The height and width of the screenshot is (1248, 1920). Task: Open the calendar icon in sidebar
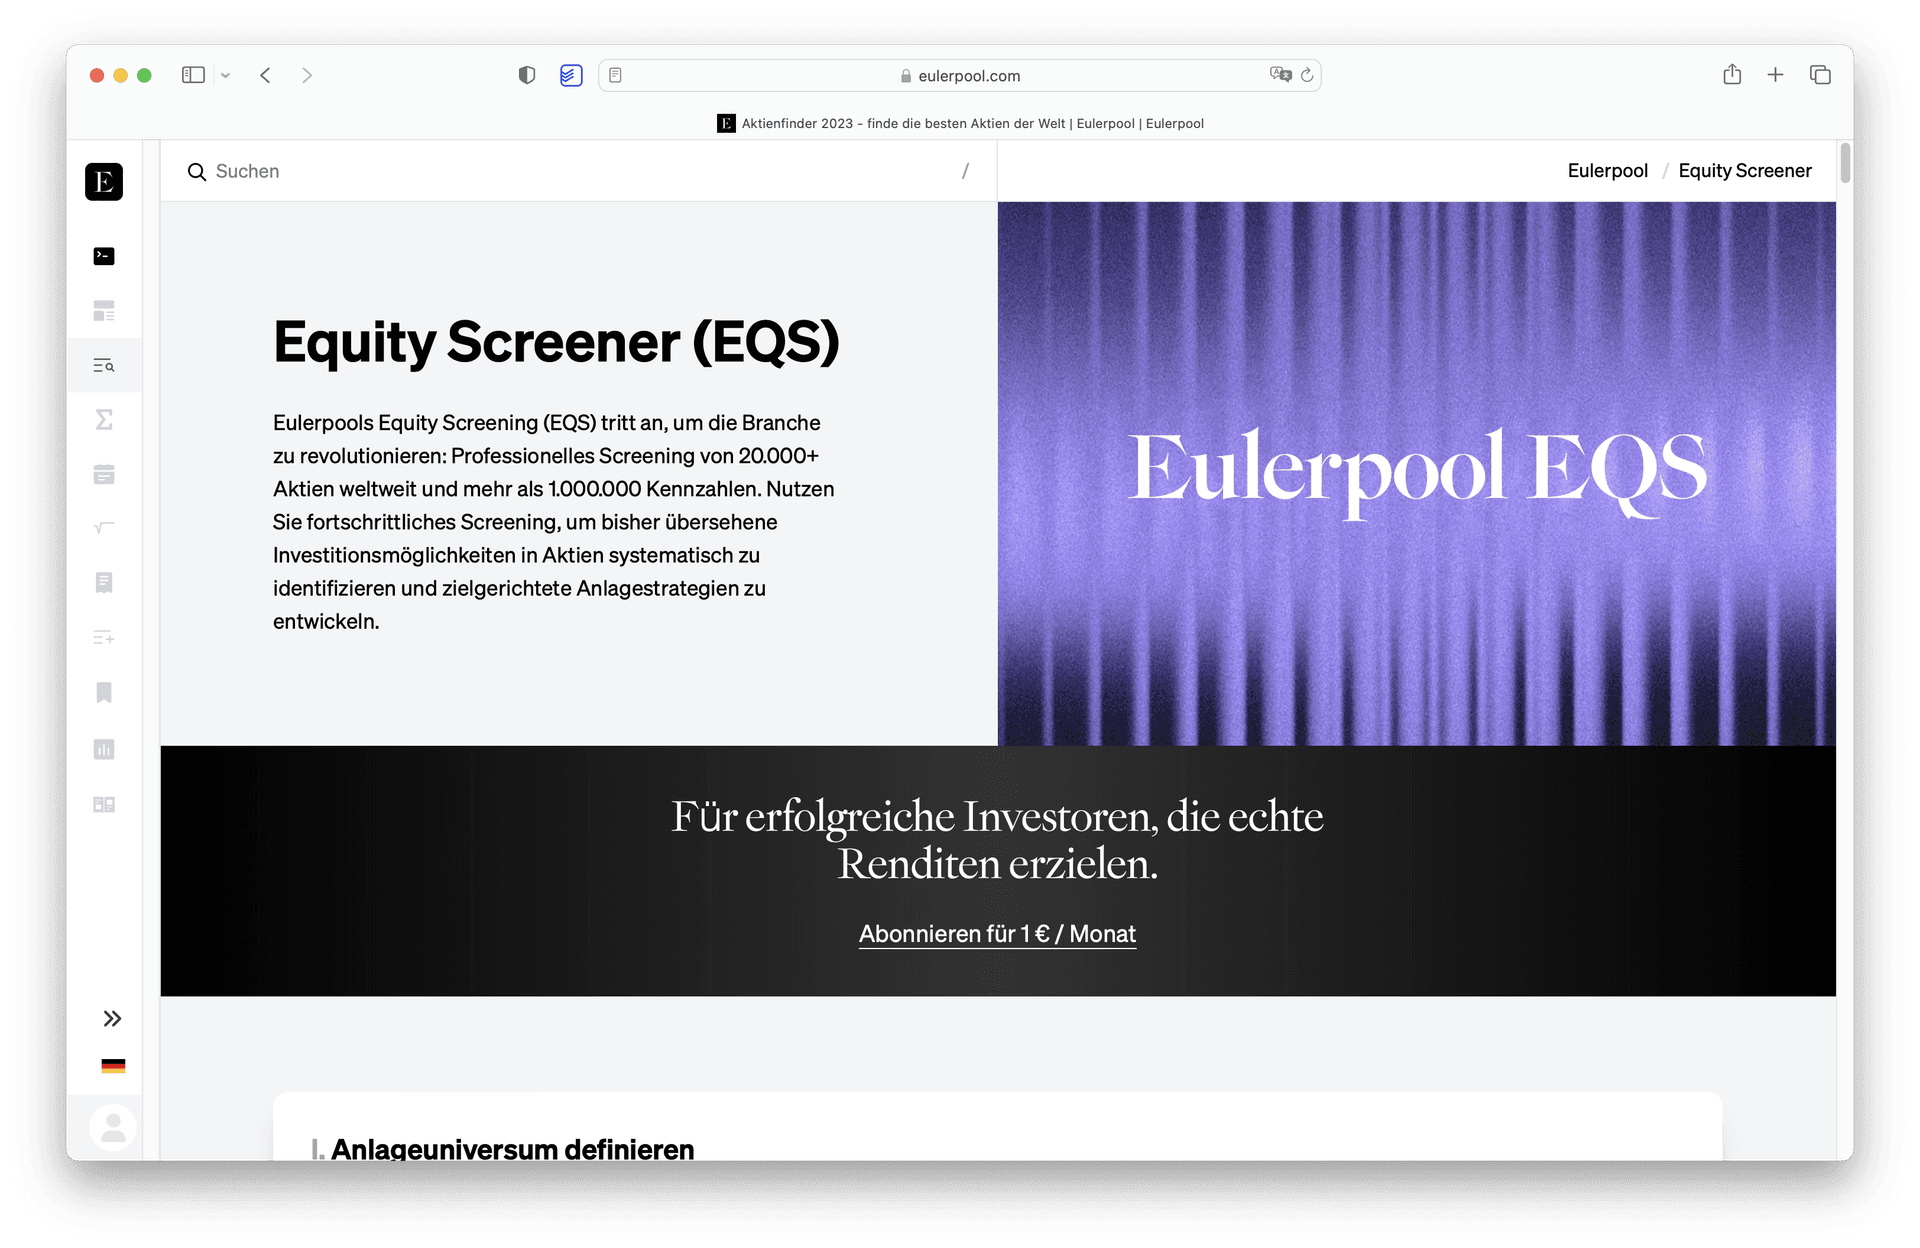pyautogui.click(x=104, y=474)
